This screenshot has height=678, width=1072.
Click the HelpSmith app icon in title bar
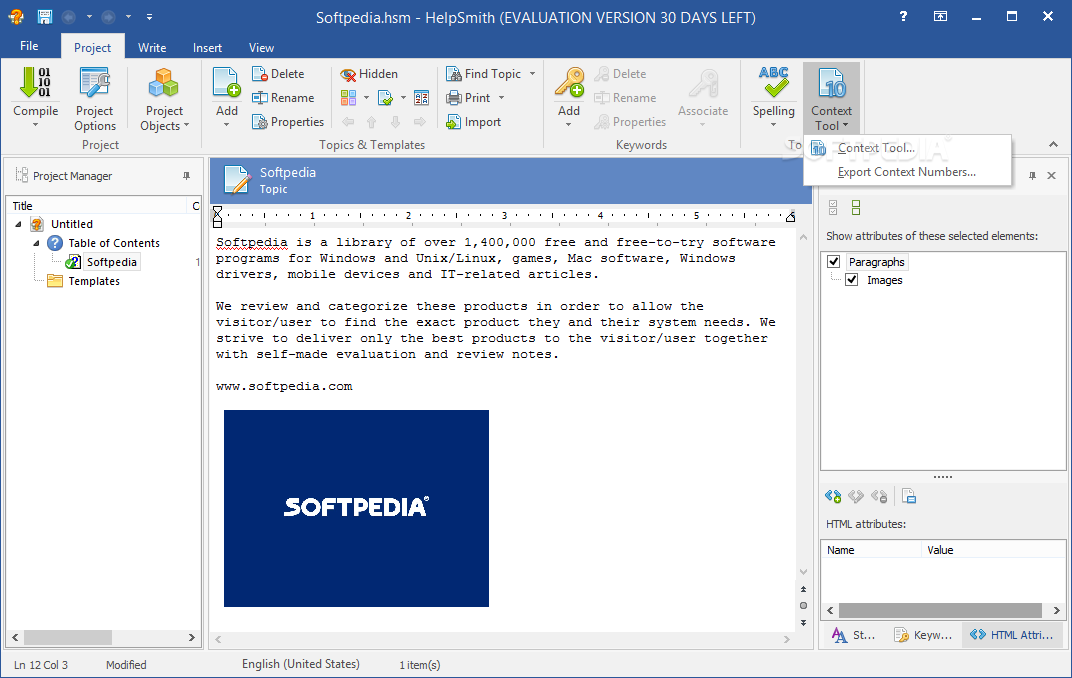pyautogui.click(x=16, y=16)
